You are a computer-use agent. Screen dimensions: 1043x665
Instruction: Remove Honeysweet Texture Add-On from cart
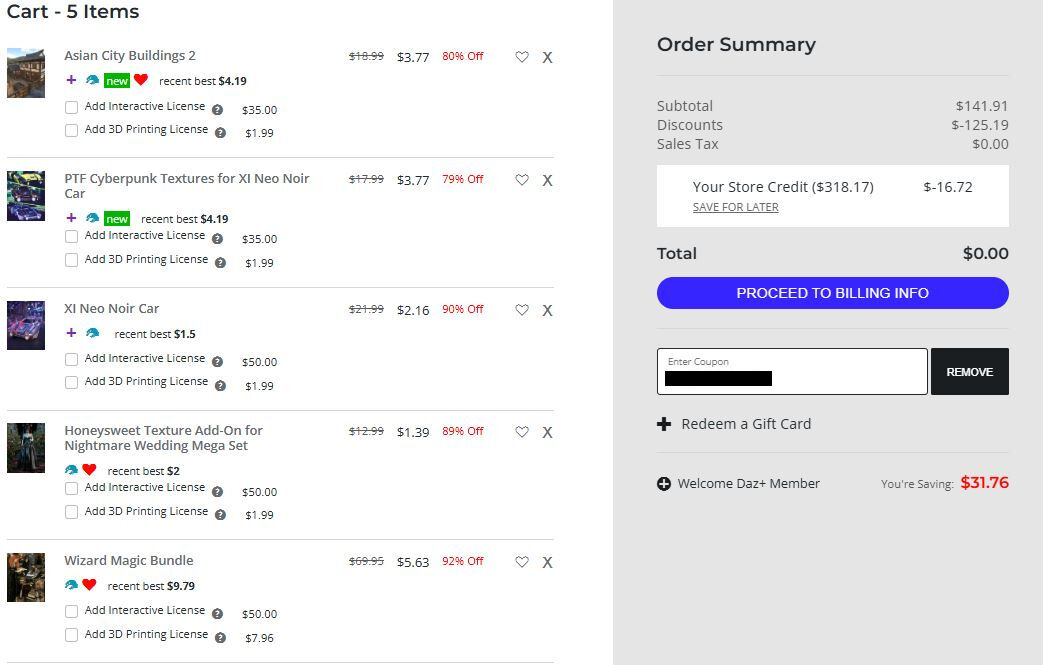(x=547, y=432)
